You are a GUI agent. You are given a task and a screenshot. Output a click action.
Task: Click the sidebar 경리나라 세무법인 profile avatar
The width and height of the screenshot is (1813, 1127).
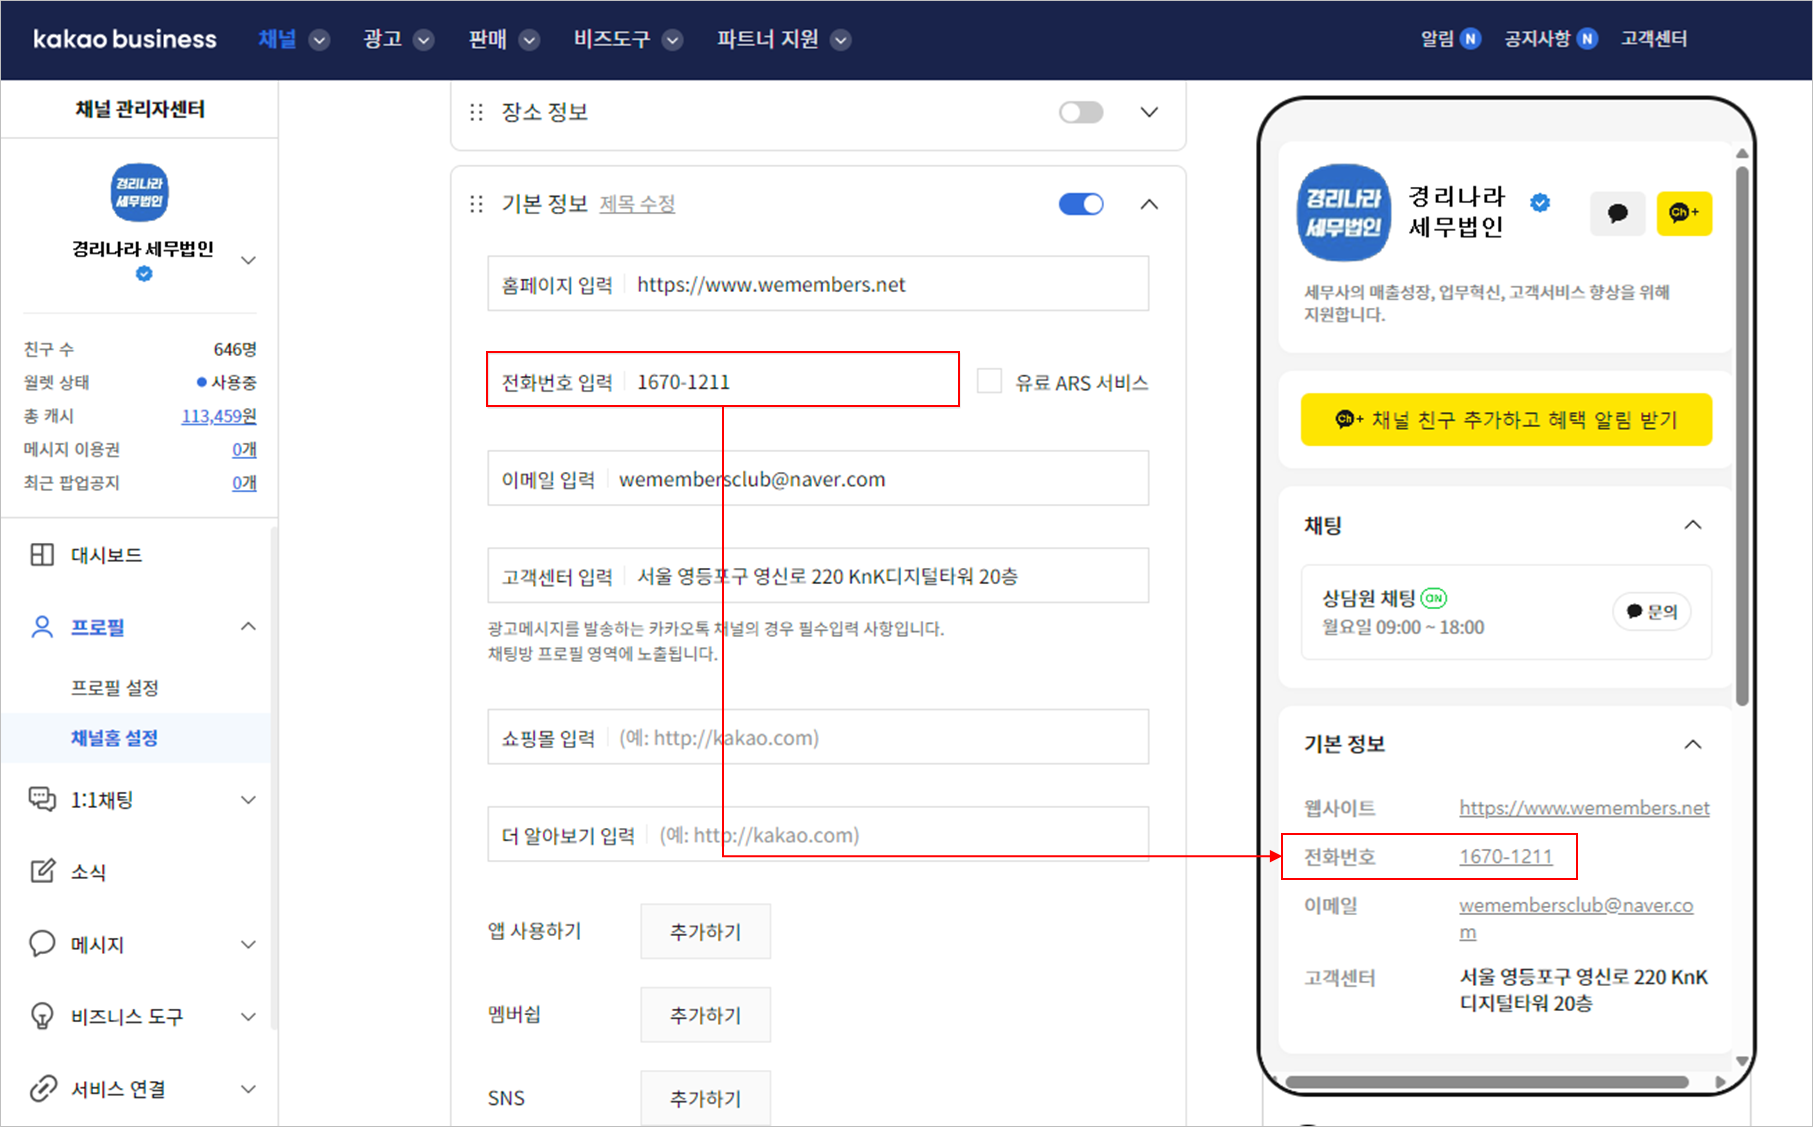[x=139, y=192]
